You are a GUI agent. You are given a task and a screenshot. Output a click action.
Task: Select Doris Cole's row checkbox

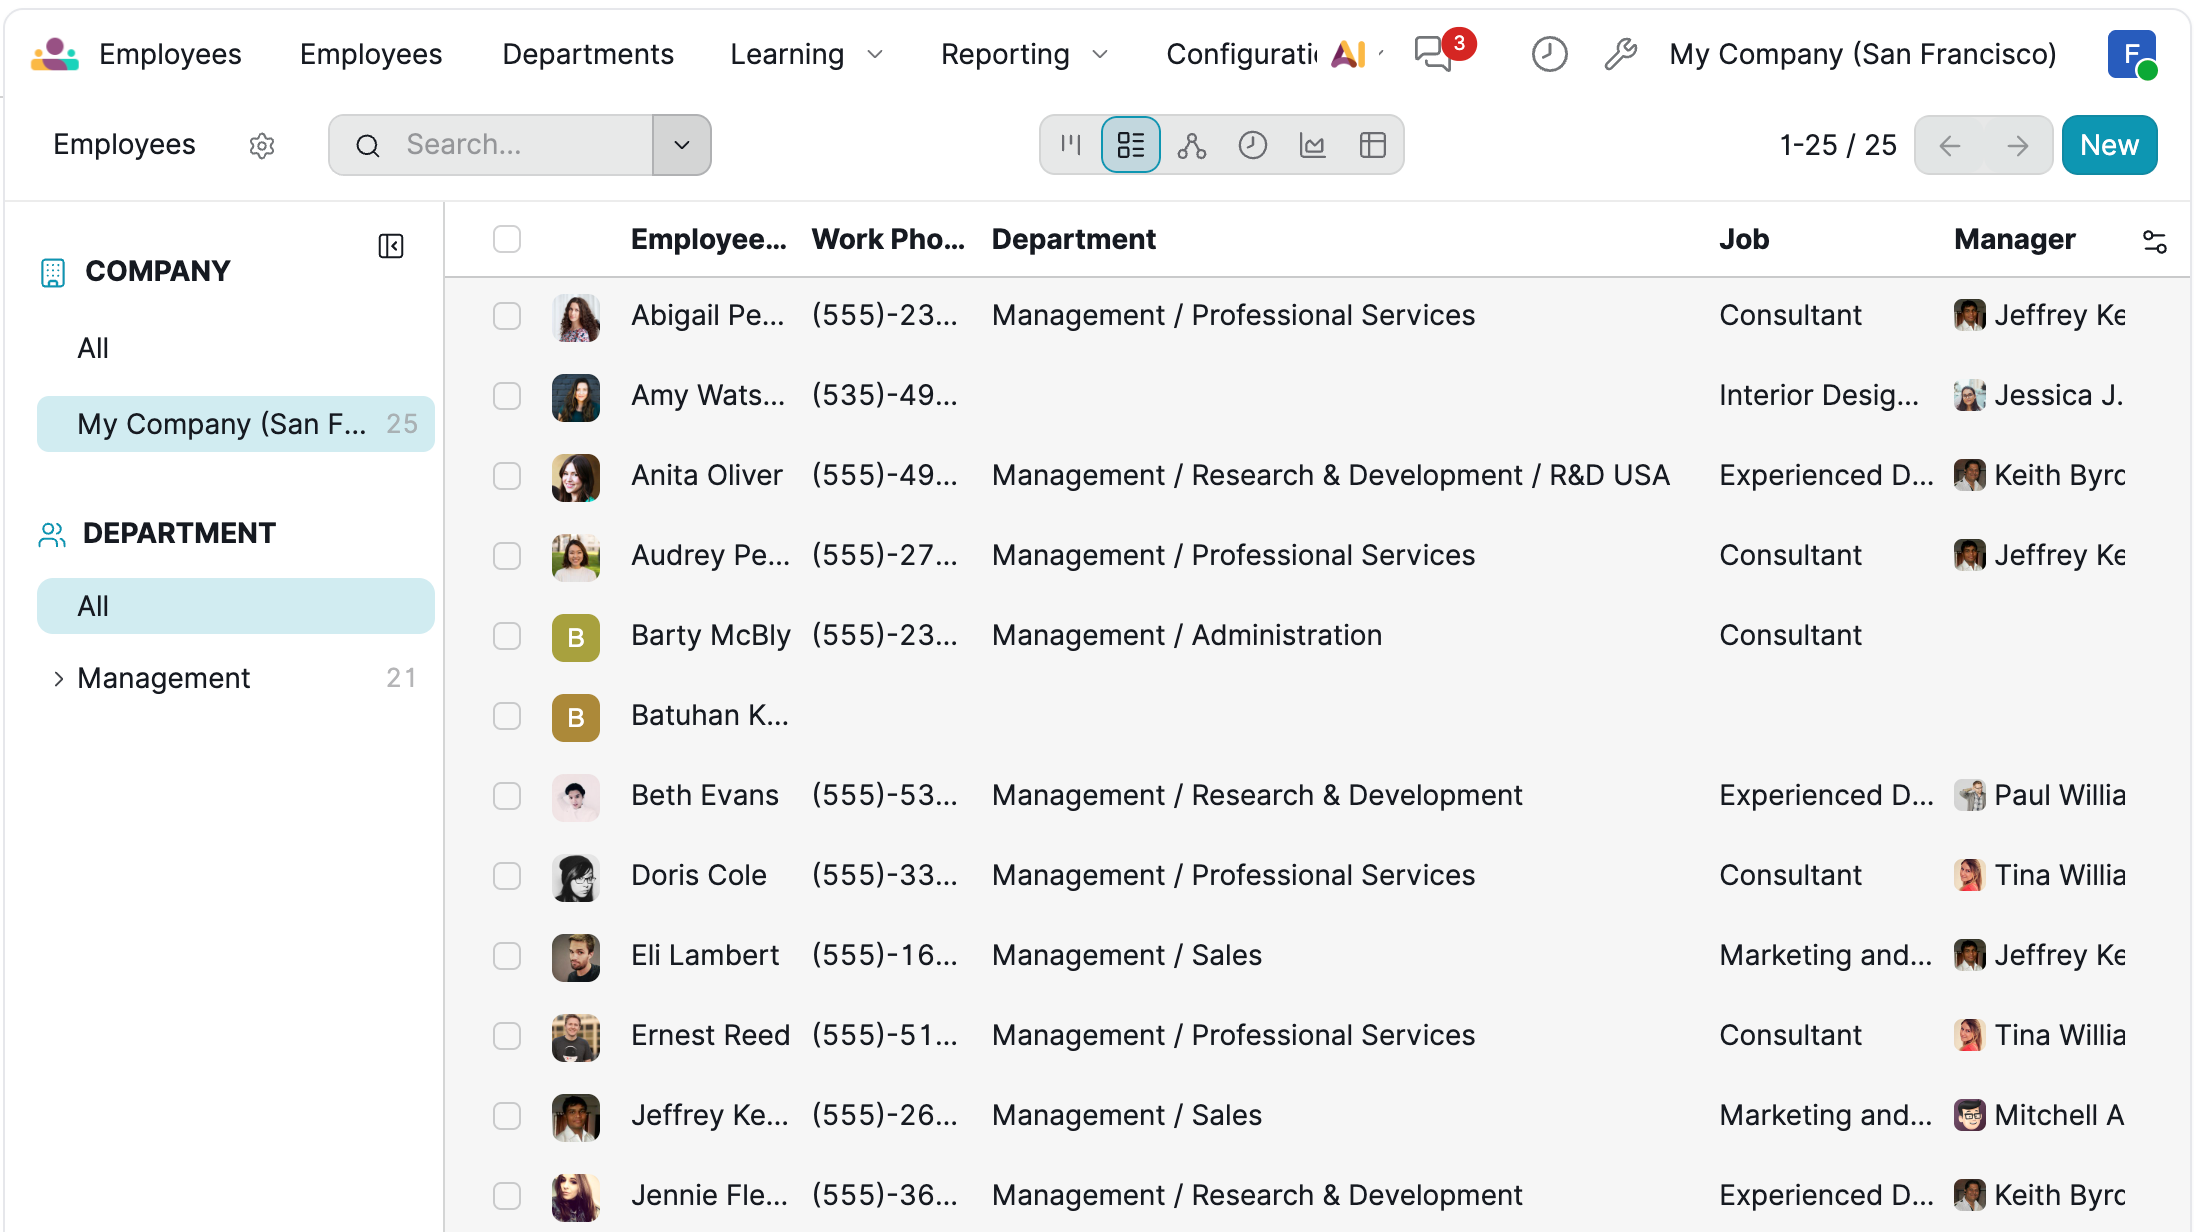tap(507, 876)
